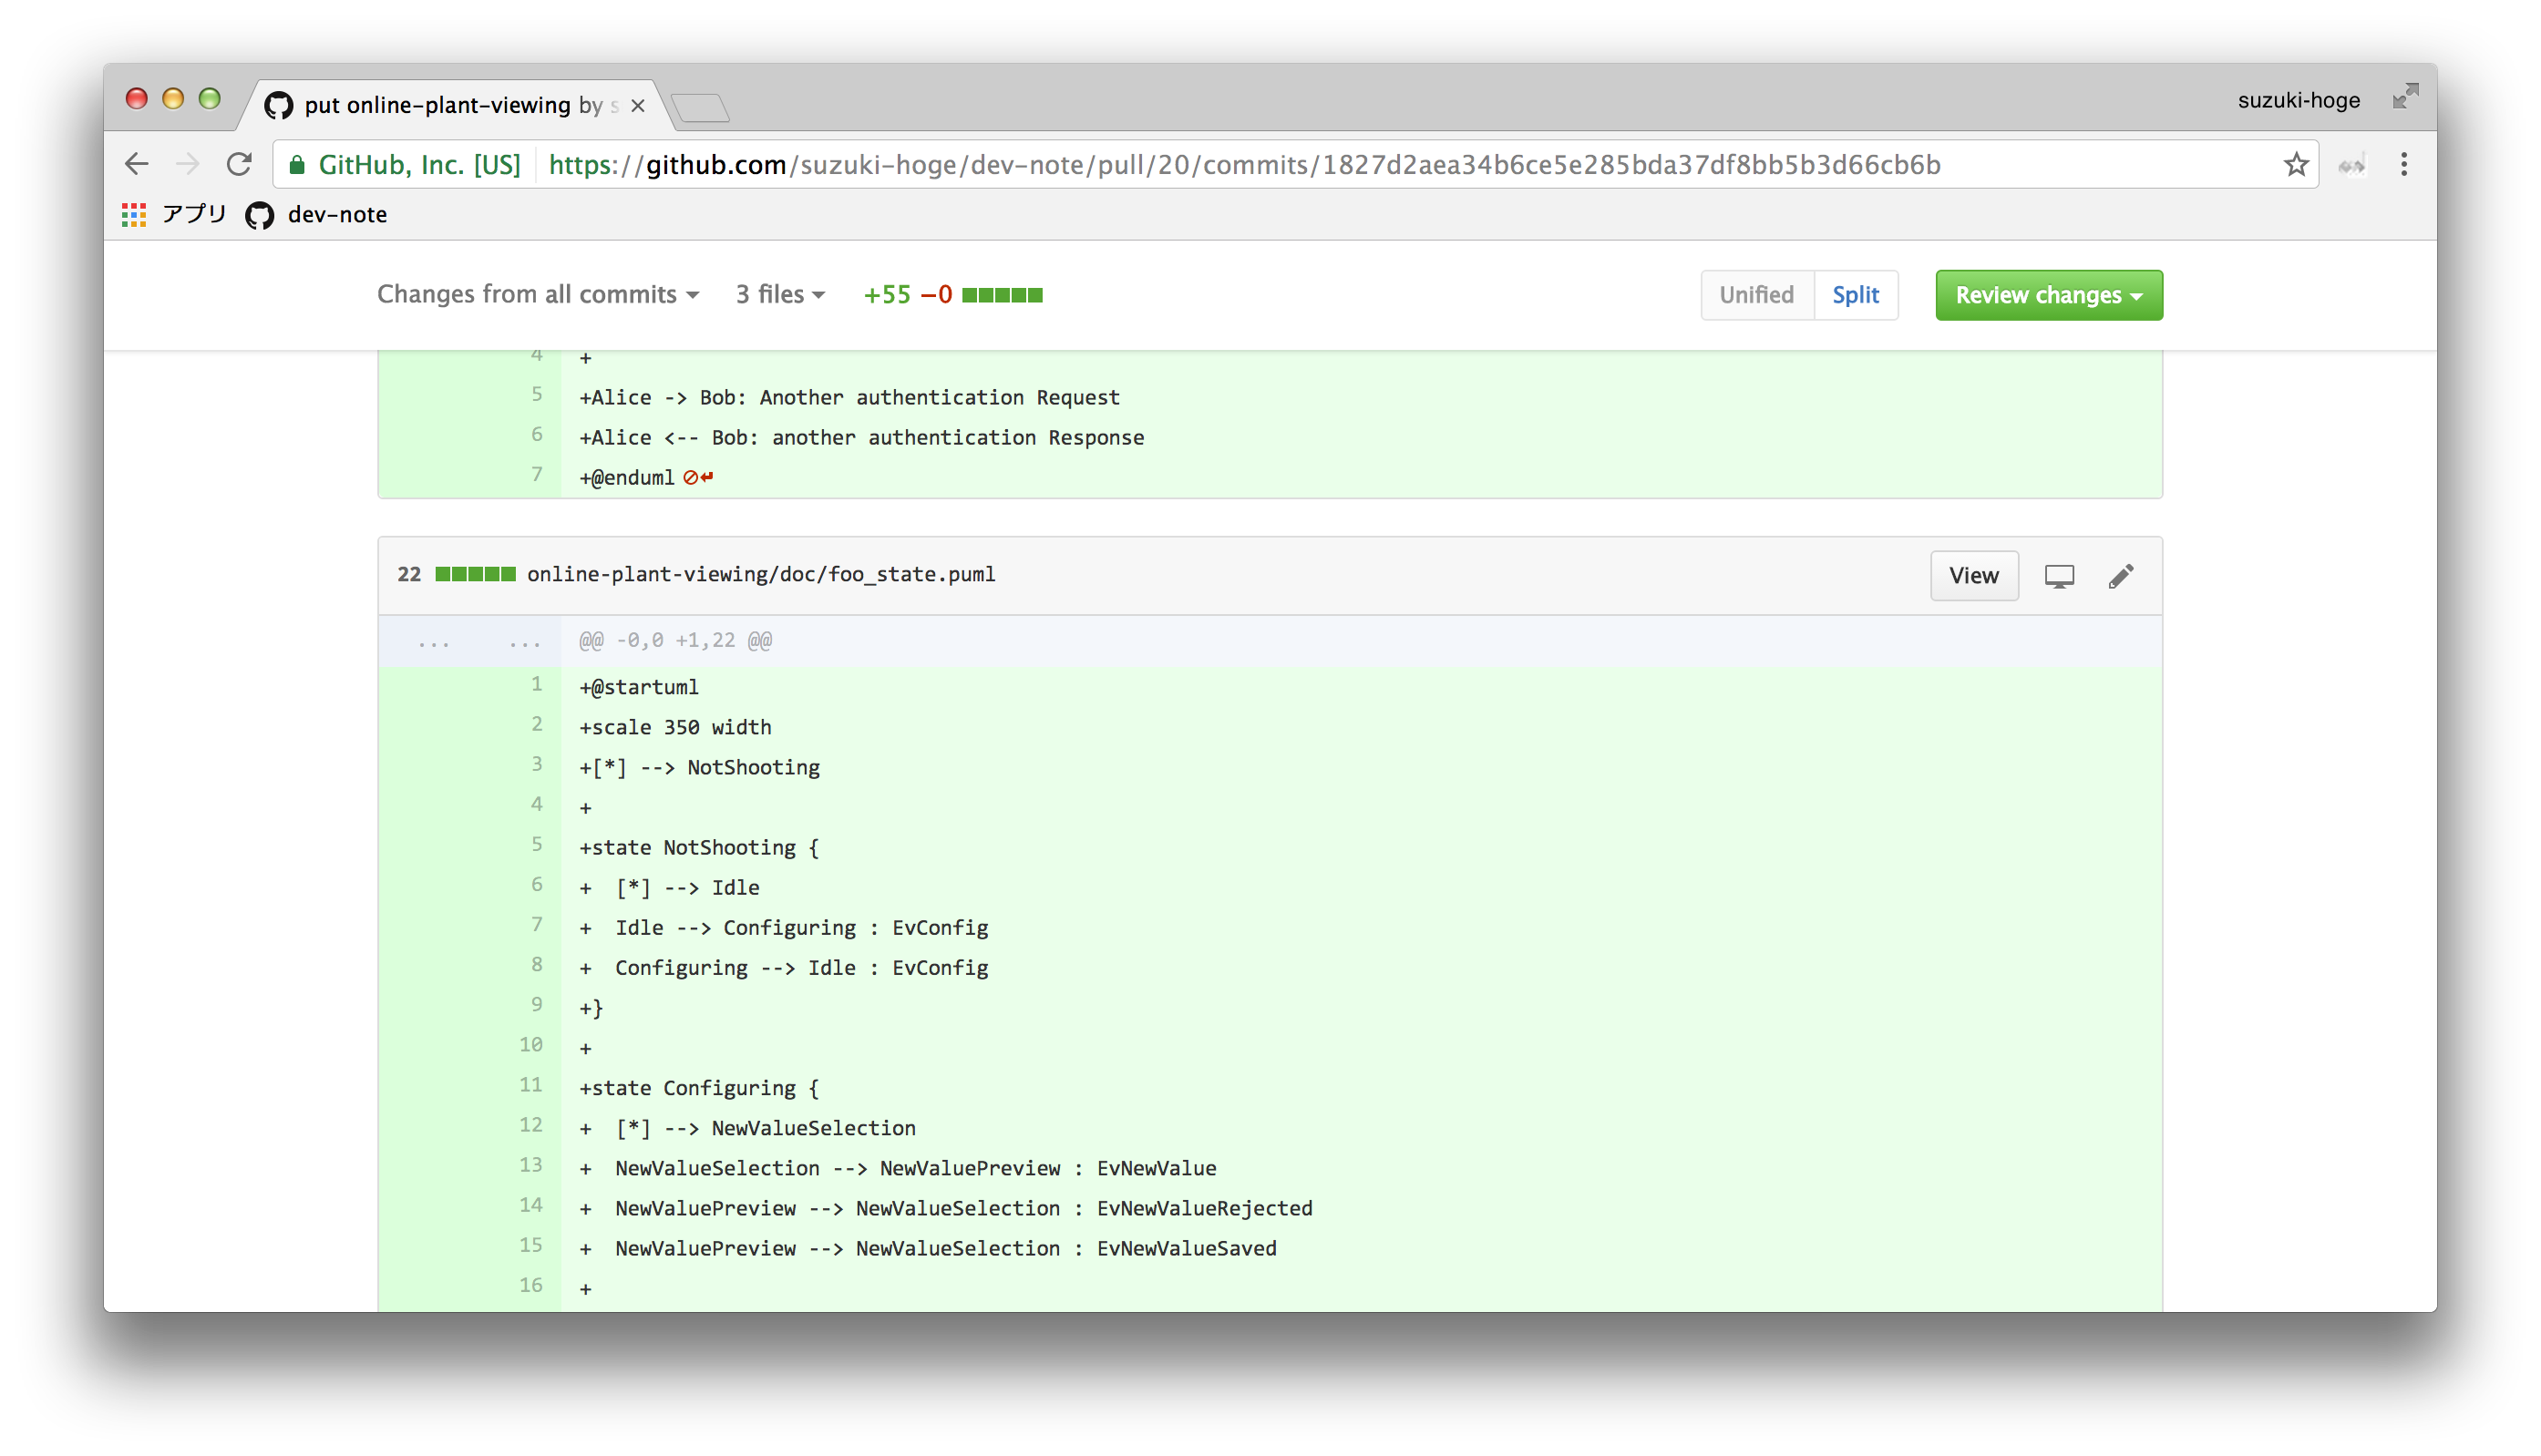The height and width of the screenshot is (1456, 2541).
Task: Open the Changes from all commits dropdown
Action: tap(537, 294)
